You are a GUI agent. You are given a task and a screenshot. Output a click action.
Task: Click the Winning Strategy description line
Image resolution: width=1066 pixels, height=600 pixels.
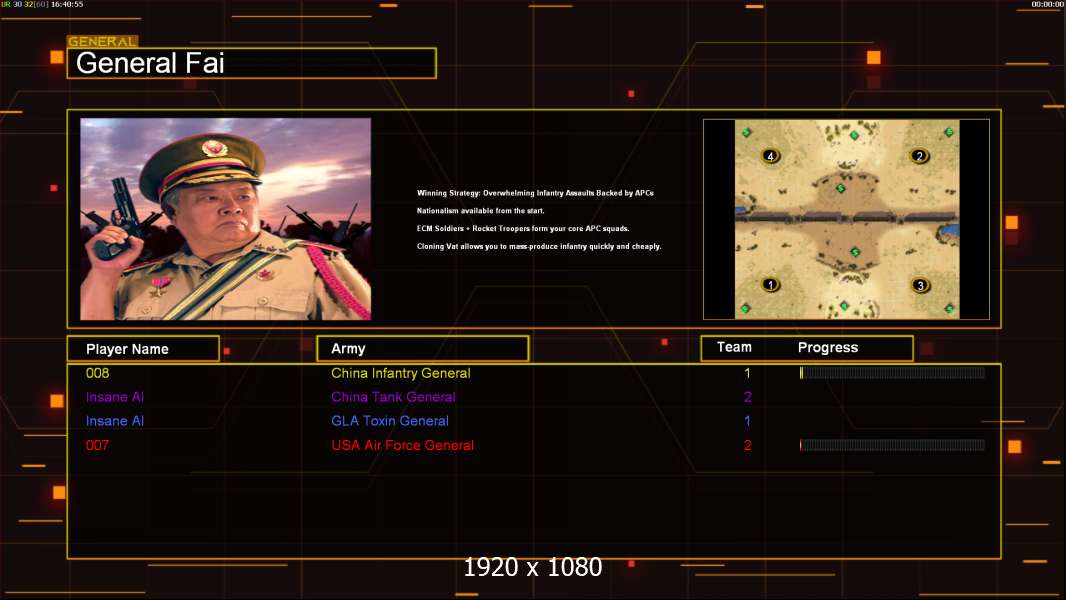[535, 193]
